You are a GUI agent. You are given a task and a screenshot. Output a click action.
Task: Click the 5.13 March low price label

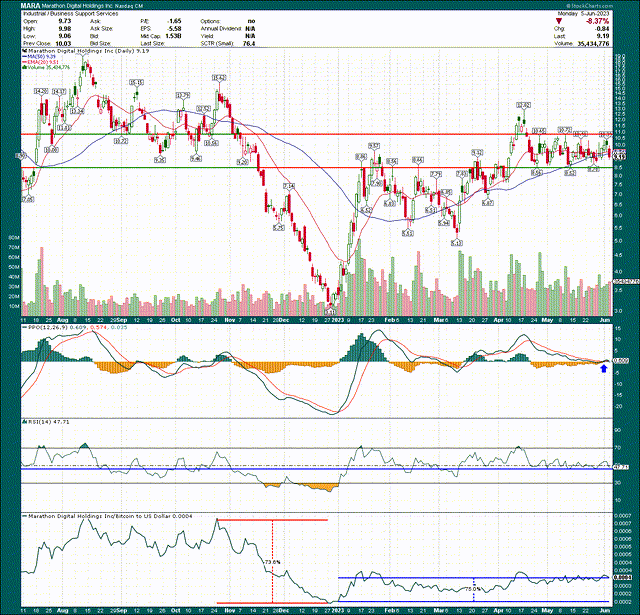tap(457, 243)
